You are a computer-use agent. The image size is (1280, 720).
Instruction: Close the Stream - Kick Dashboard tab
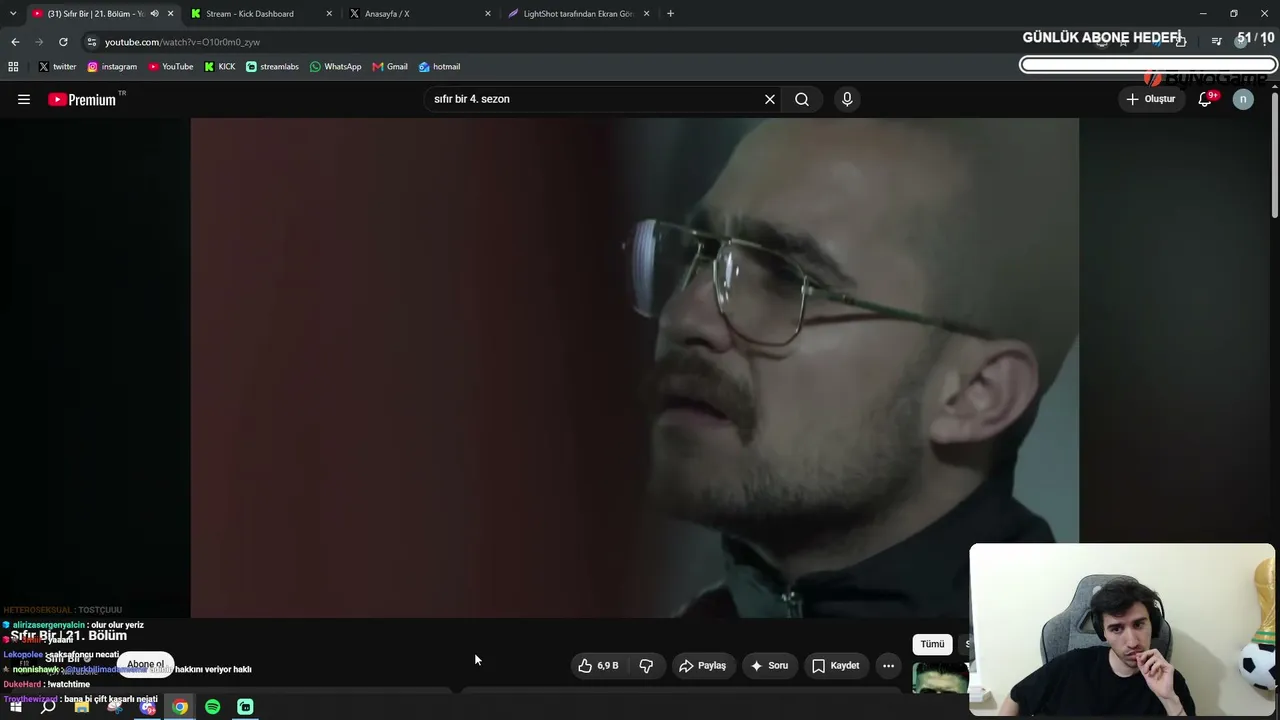[x=329, y=14]
